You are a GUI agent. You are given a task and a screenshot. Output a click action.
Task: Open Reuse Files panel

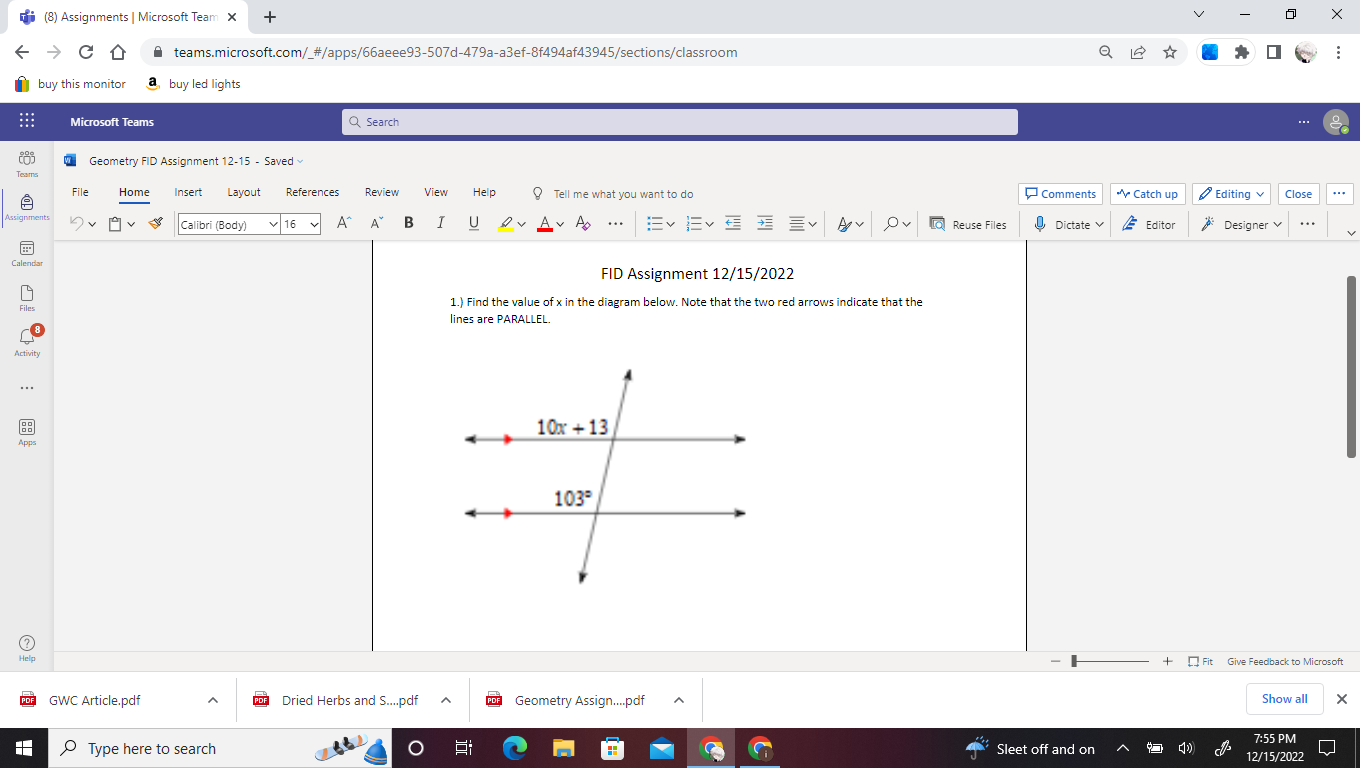(968, 224)
